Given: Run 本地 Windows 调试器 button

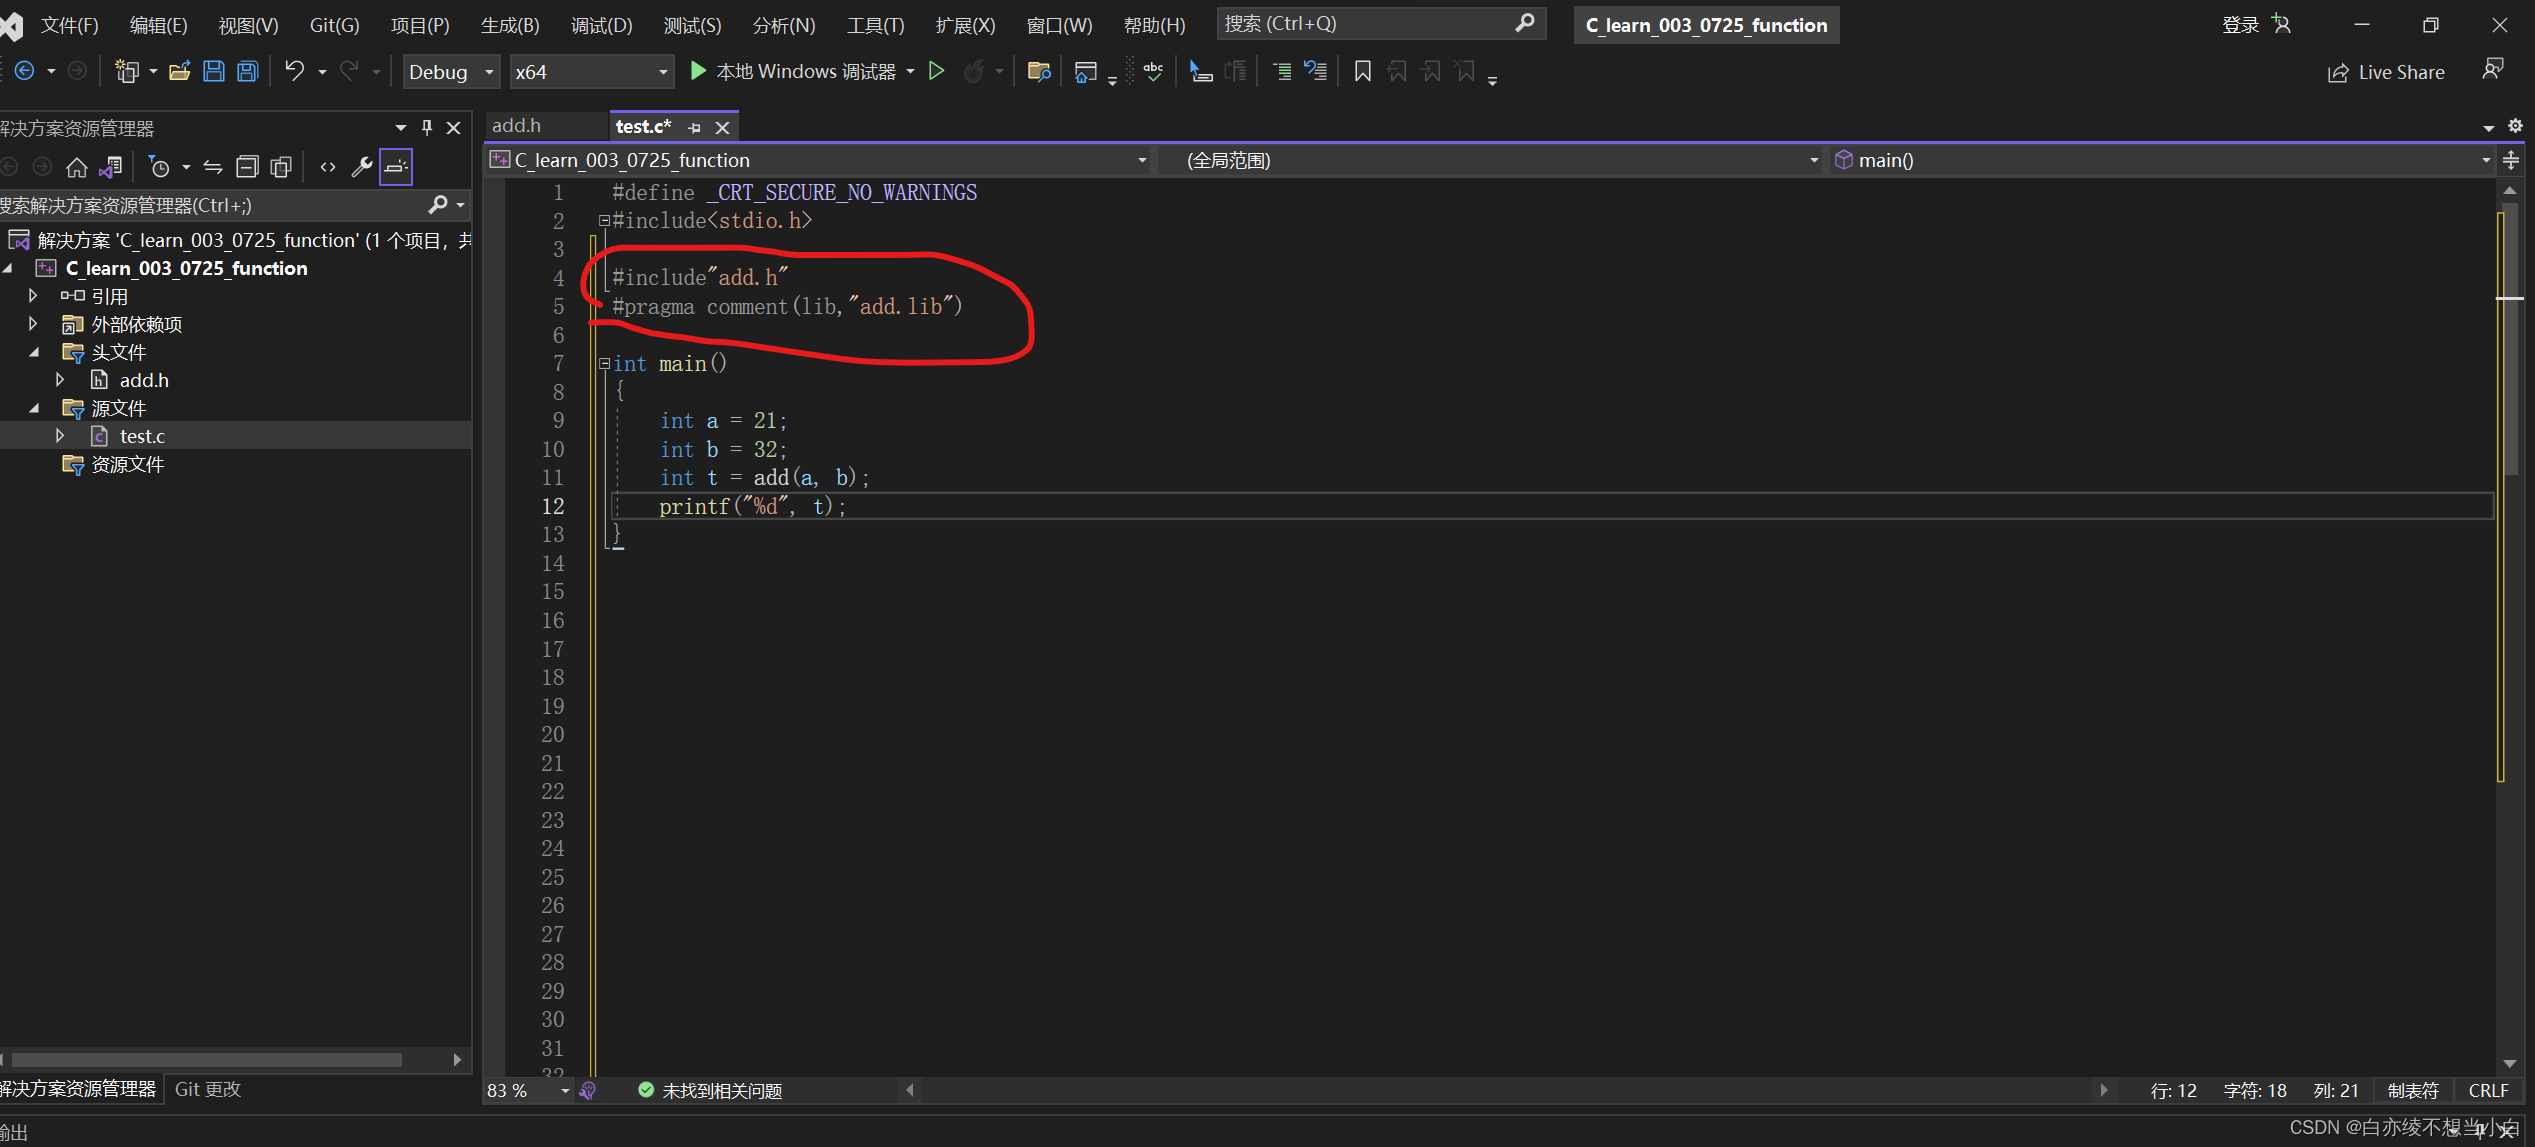Looking at the screenshot, I should [x=792, y=71].
